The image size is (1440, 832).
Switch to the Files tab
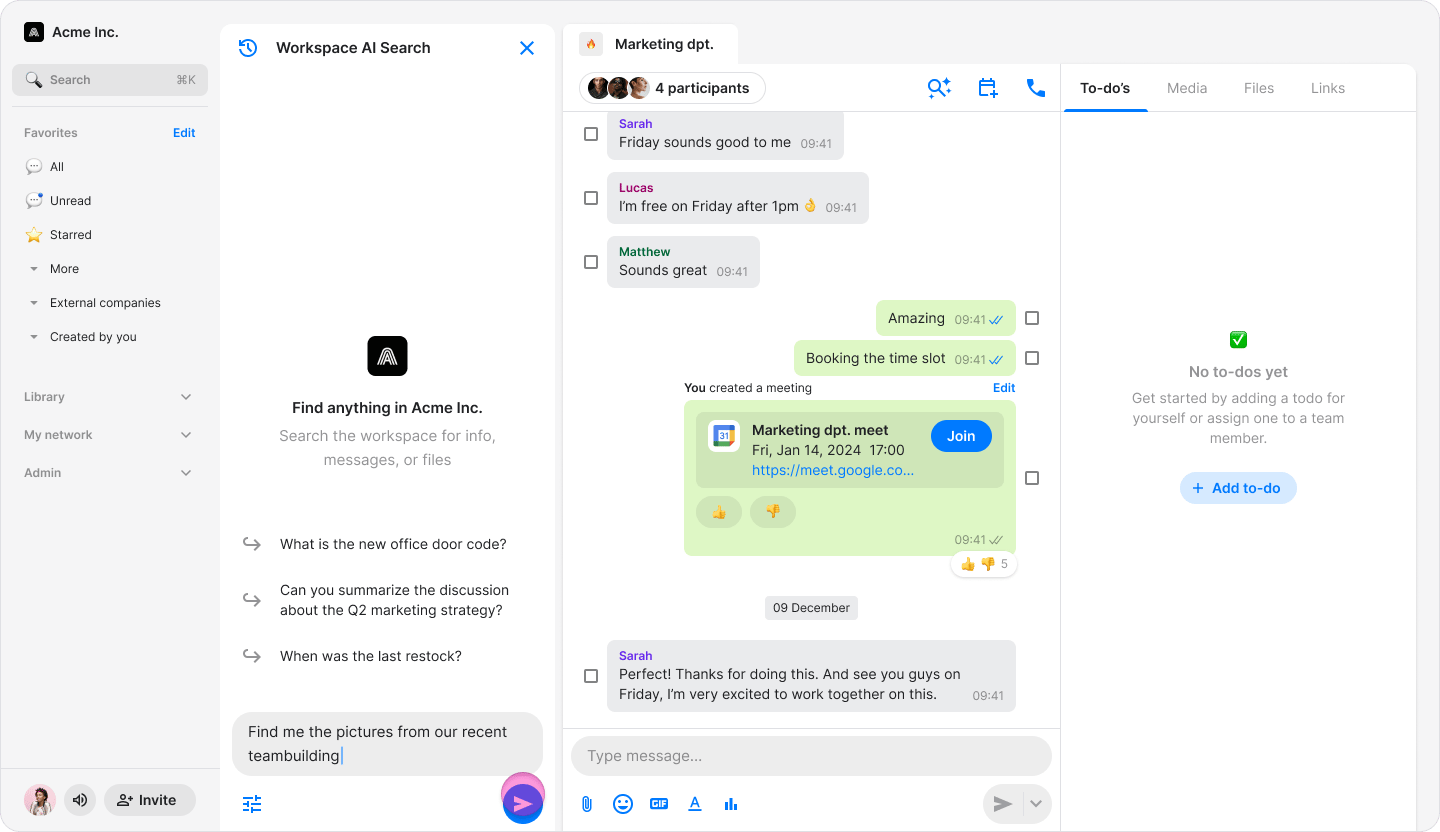click(1259, 88)
